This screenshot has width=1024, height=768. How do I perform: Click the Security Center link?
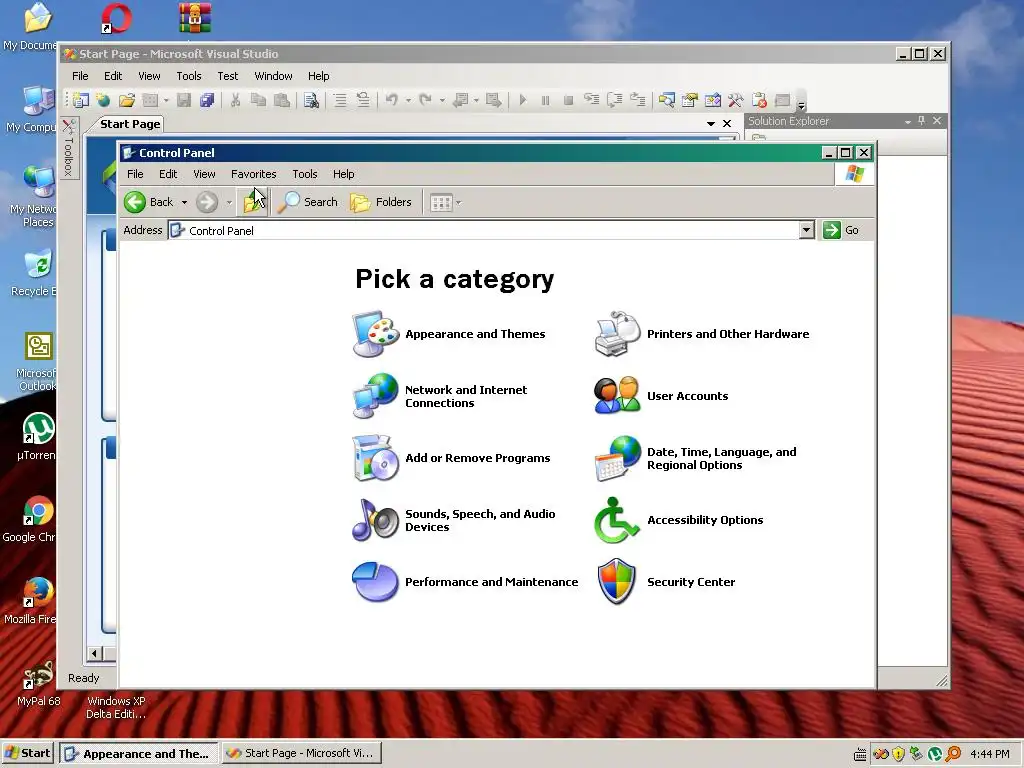coord(691,582)
